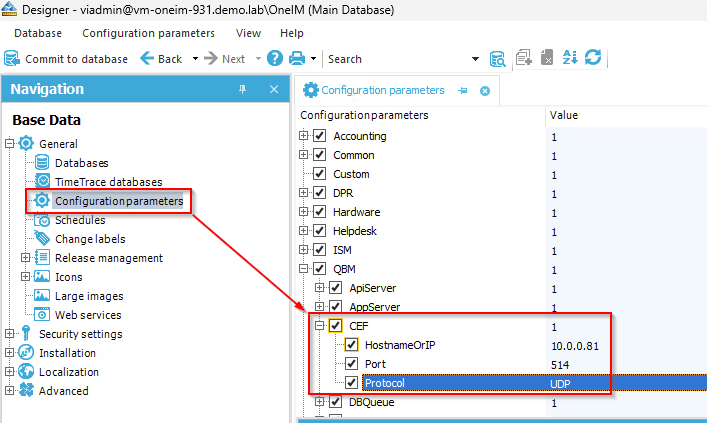This screenshot has width=707, height=423.
Task: Expand the Common parameter node
Action: coord(303,154)
